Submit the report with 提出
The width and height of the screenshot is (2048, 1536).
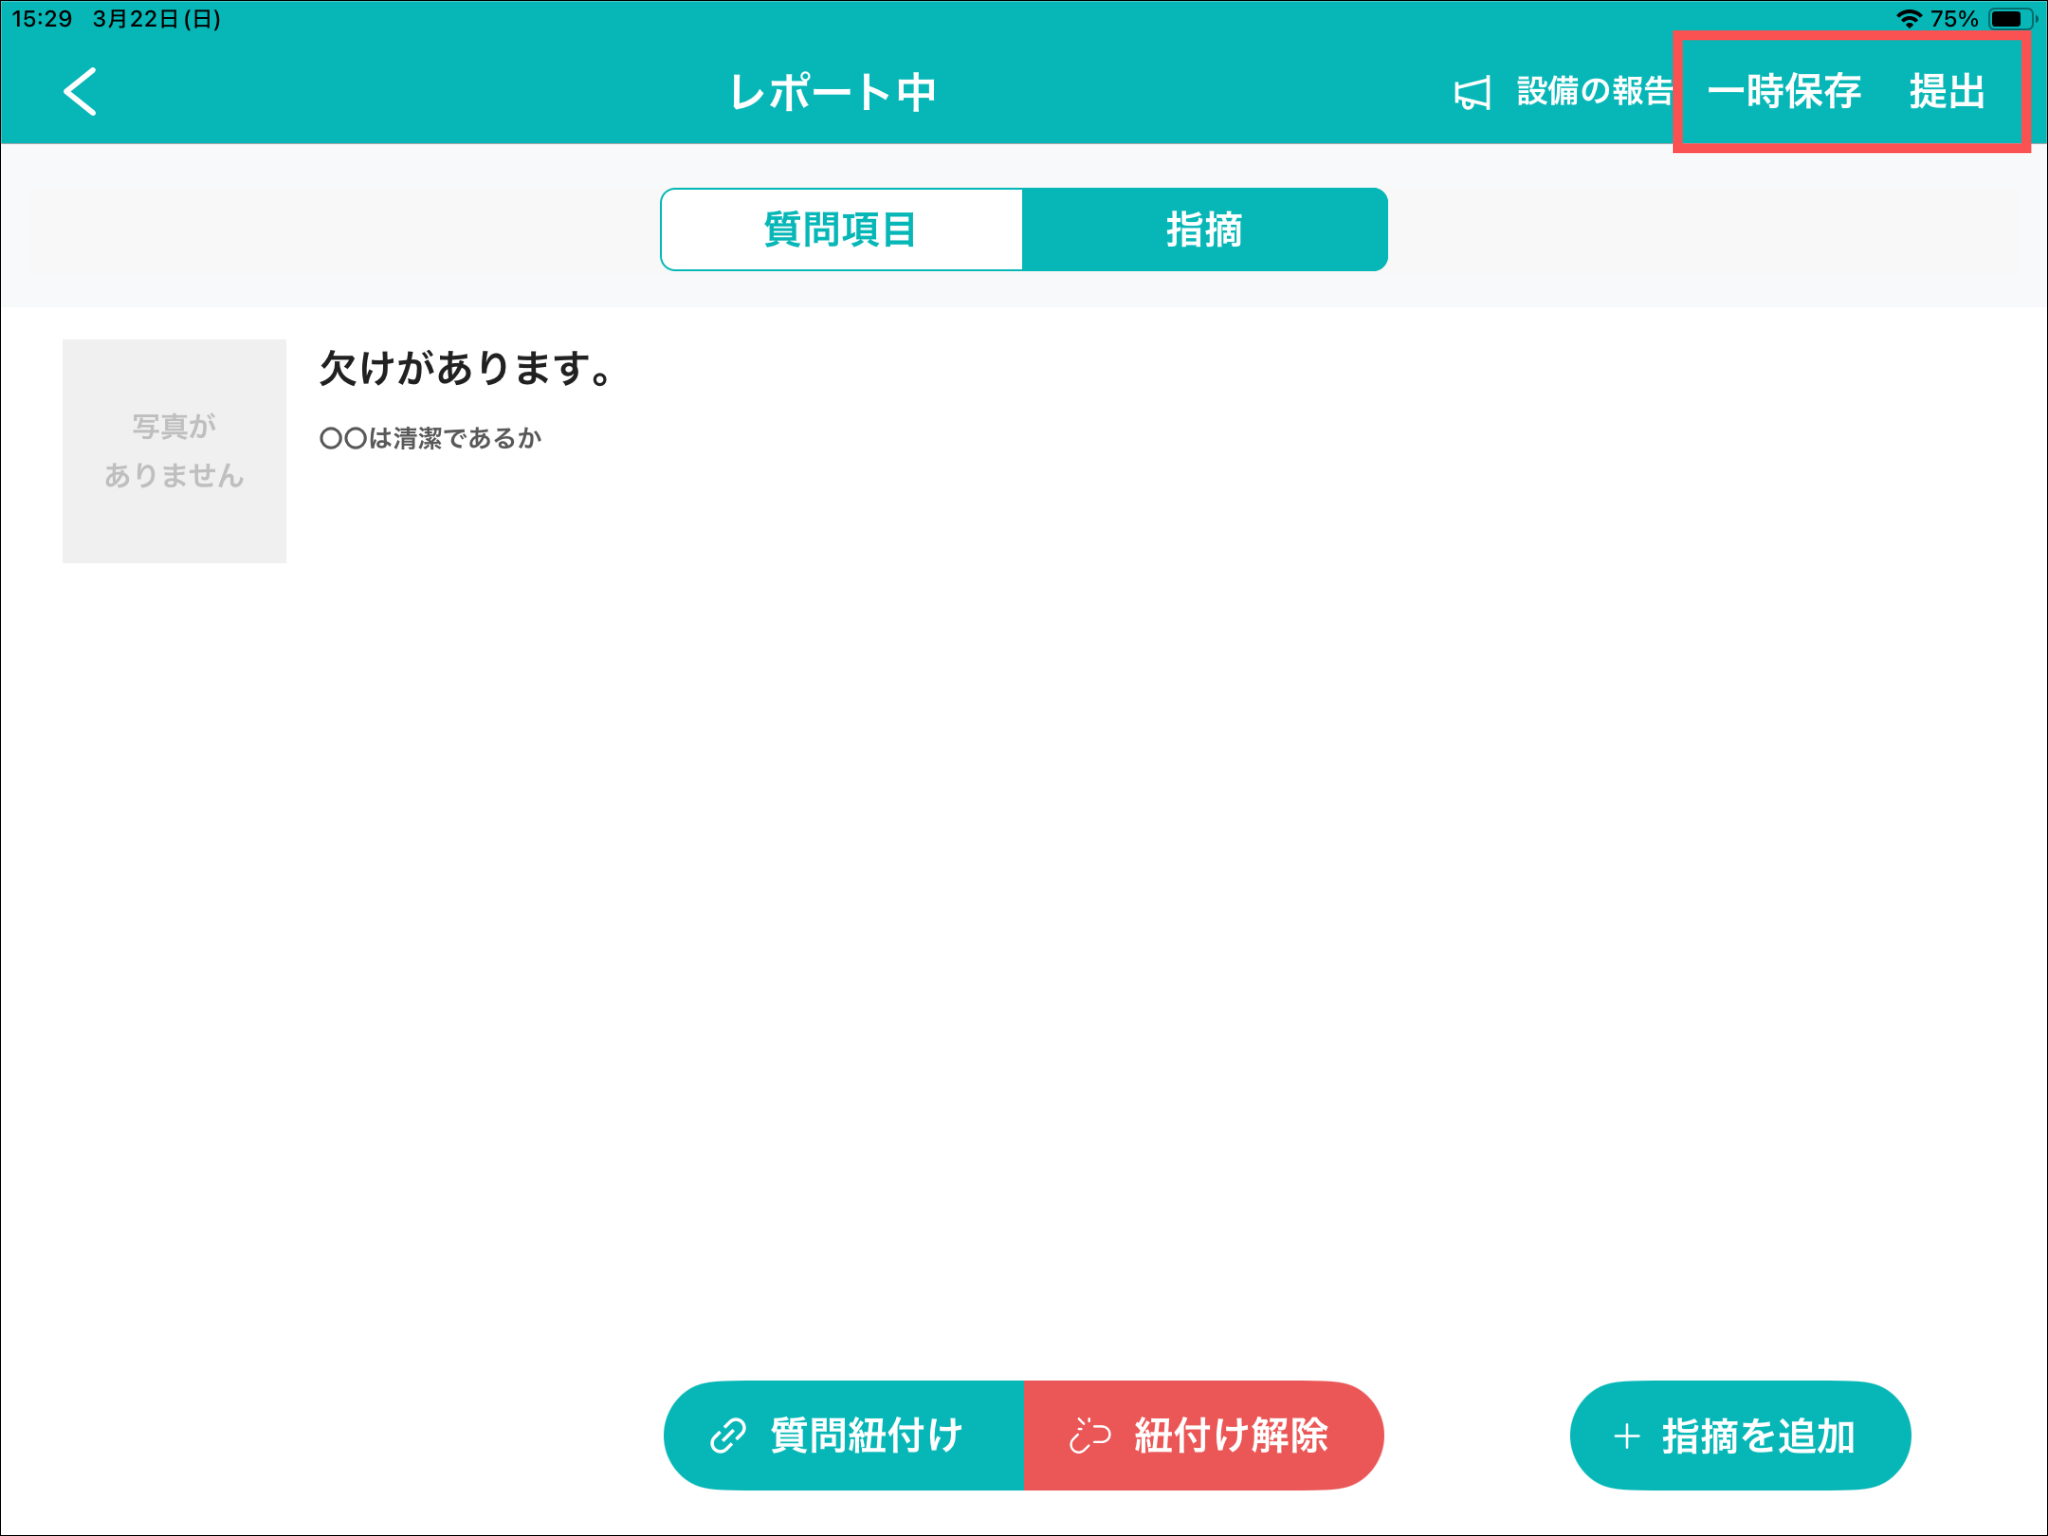(1946, 92)
